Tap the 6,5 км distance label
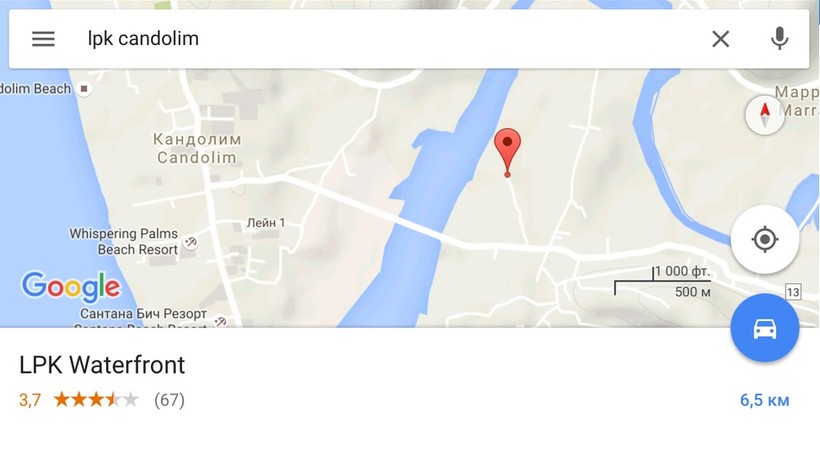The image size is (820, 461). coord(765,400)
